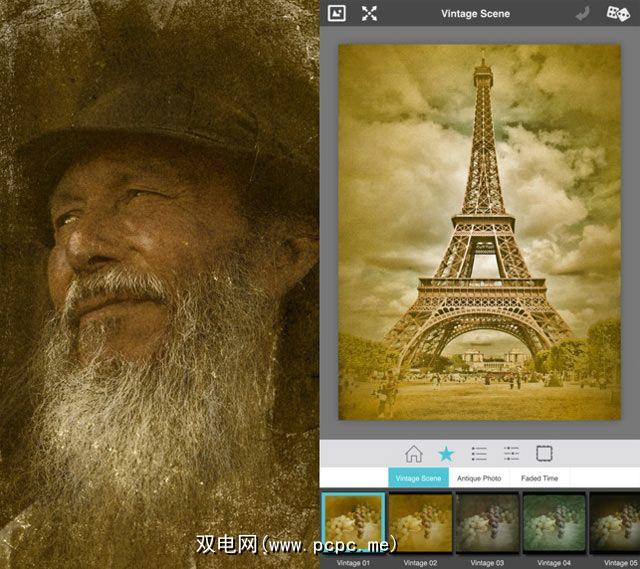640x569 pixels.
Task: Choose the Vintage 01 preset thumbnail
Action: click(x=353, y=523)
